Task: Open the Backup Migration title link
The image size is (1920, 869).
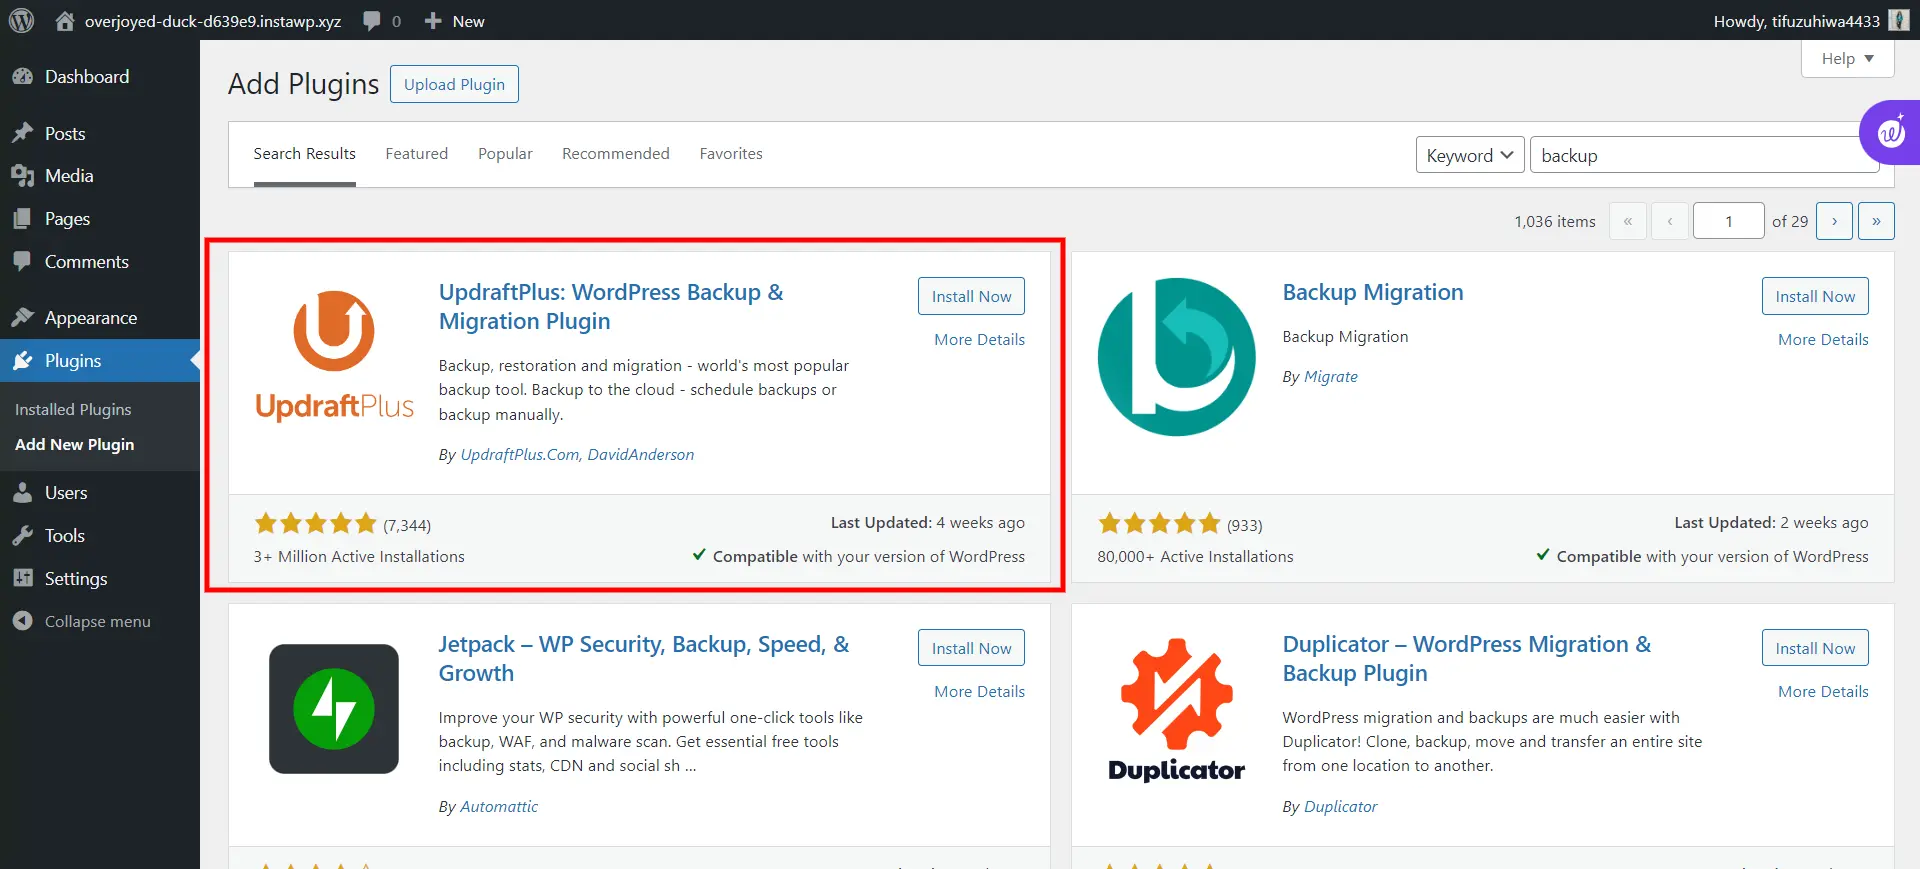Action: (x=1373, y=293)
